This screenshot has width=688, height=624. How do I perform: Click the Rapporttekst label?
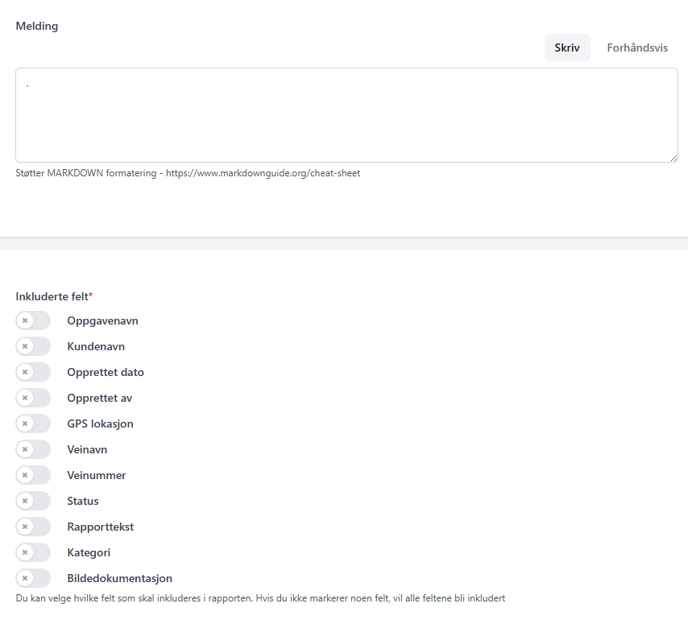click(x=100, y=527)
